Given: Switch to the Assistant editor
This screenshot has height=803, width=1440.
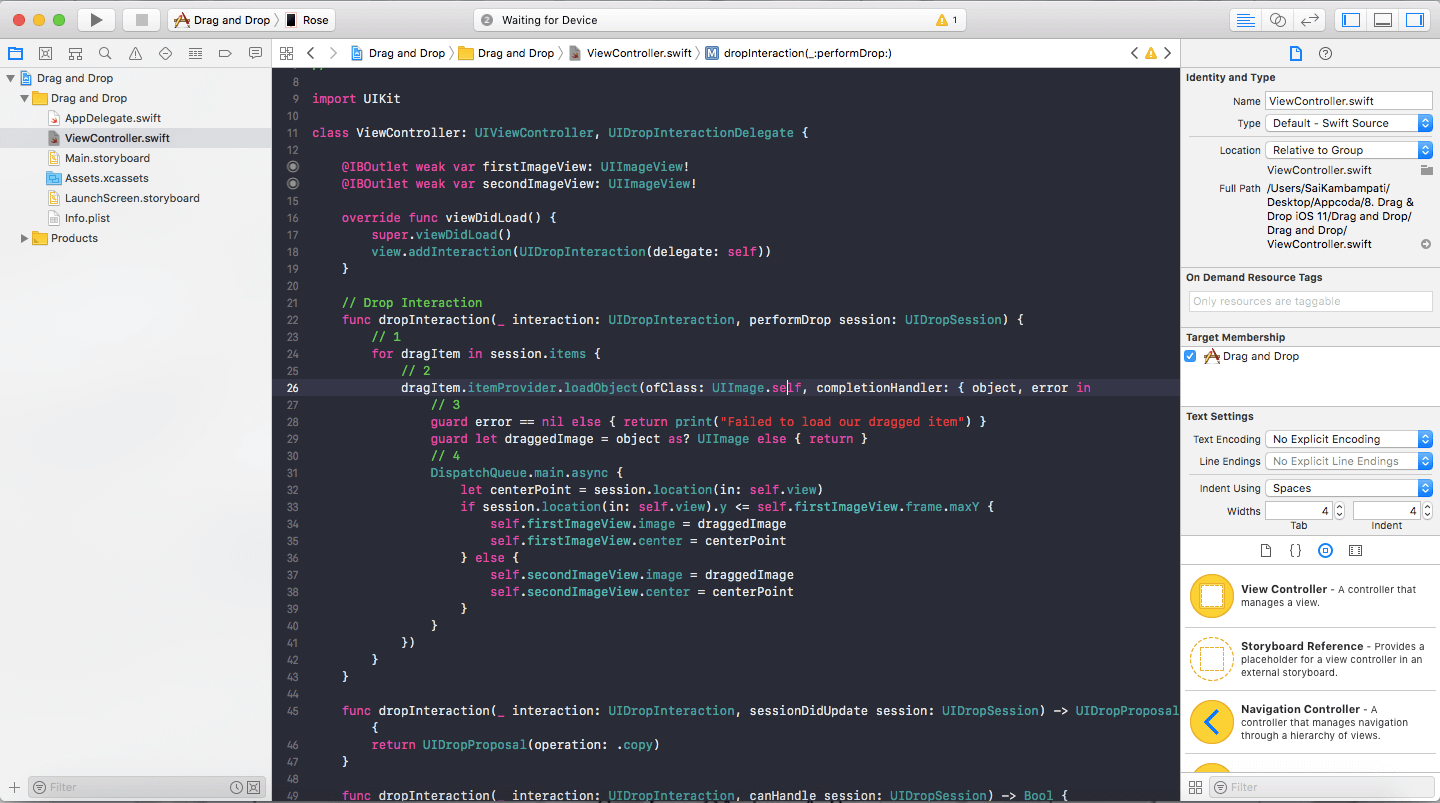Looking at the screenshot, I should click(1277, 20).
